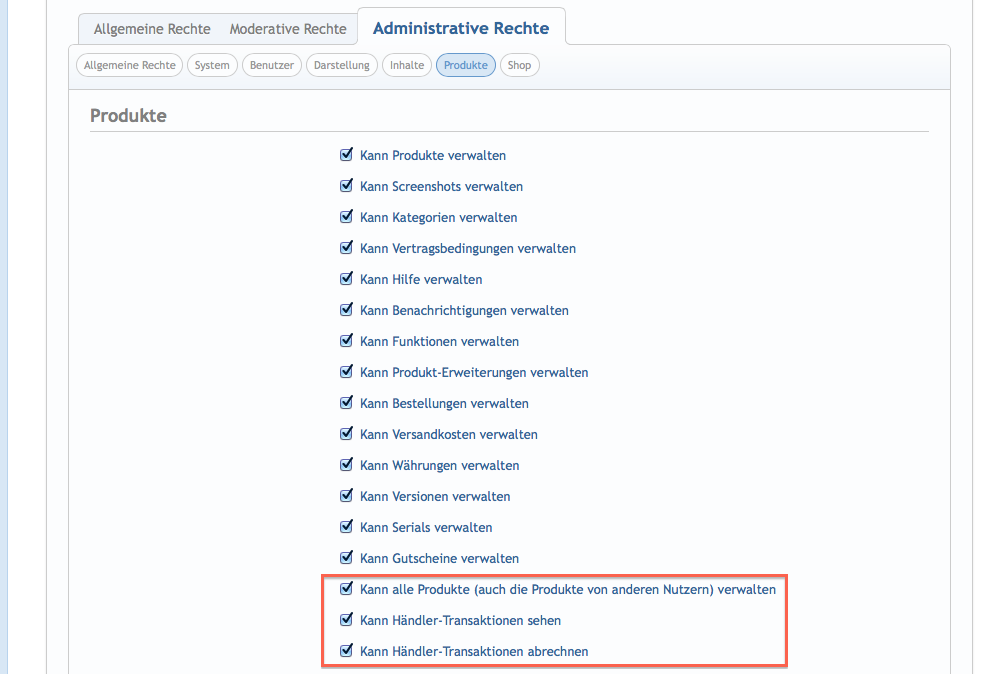Viewport: 988px width, 674px height.
Task: Select the Administrative Rechte tab
Action: [x=460, y=28]
